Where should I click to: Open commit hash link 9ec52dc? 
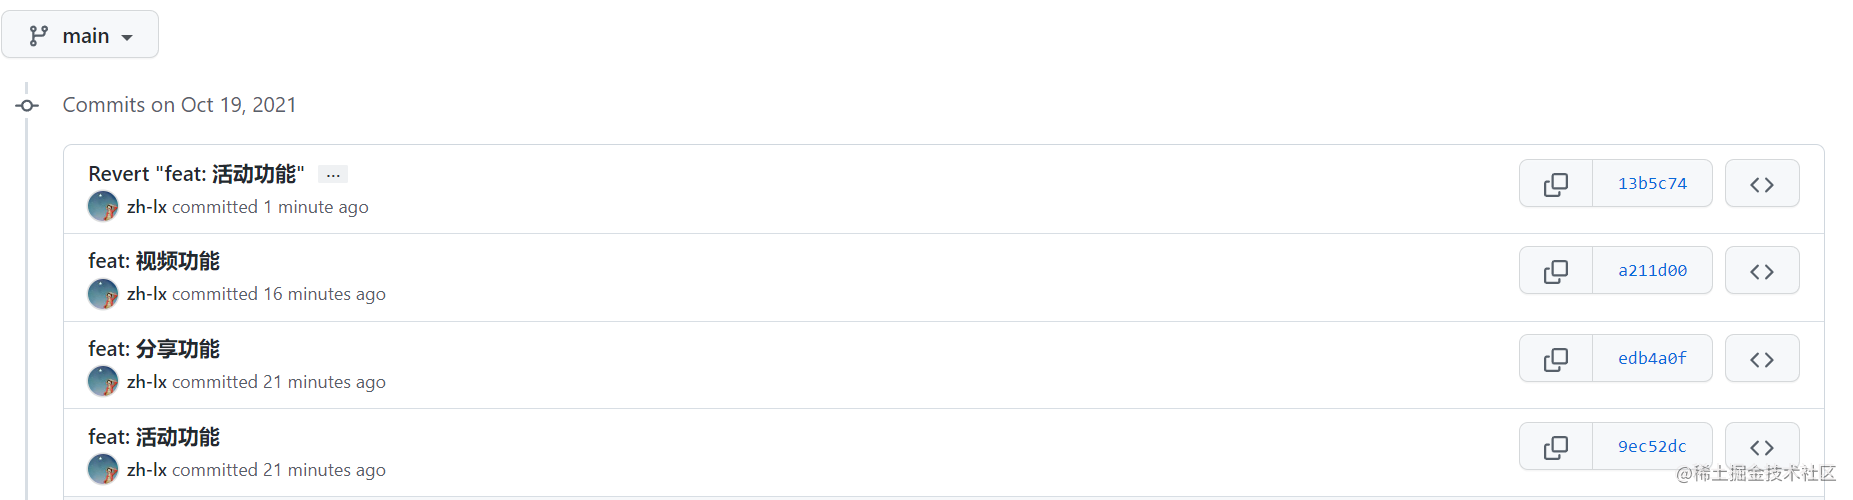click(1652, 447)
